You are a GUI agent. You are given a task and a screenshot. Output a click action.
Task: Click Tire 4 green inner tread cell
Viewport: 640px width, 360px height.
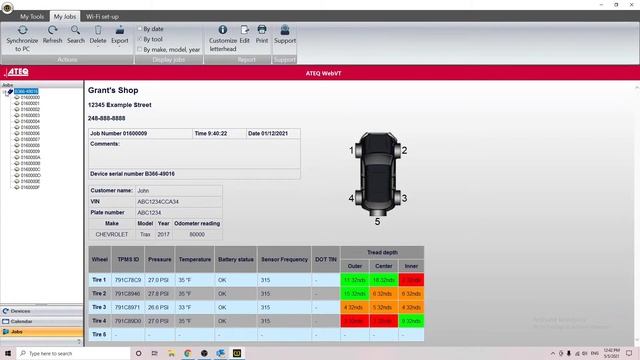[x=411, y=321]
